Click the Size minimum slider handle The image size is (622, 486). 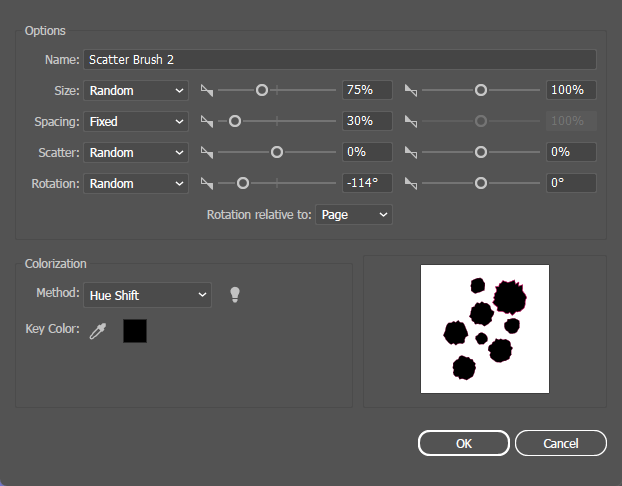point(262,90)
